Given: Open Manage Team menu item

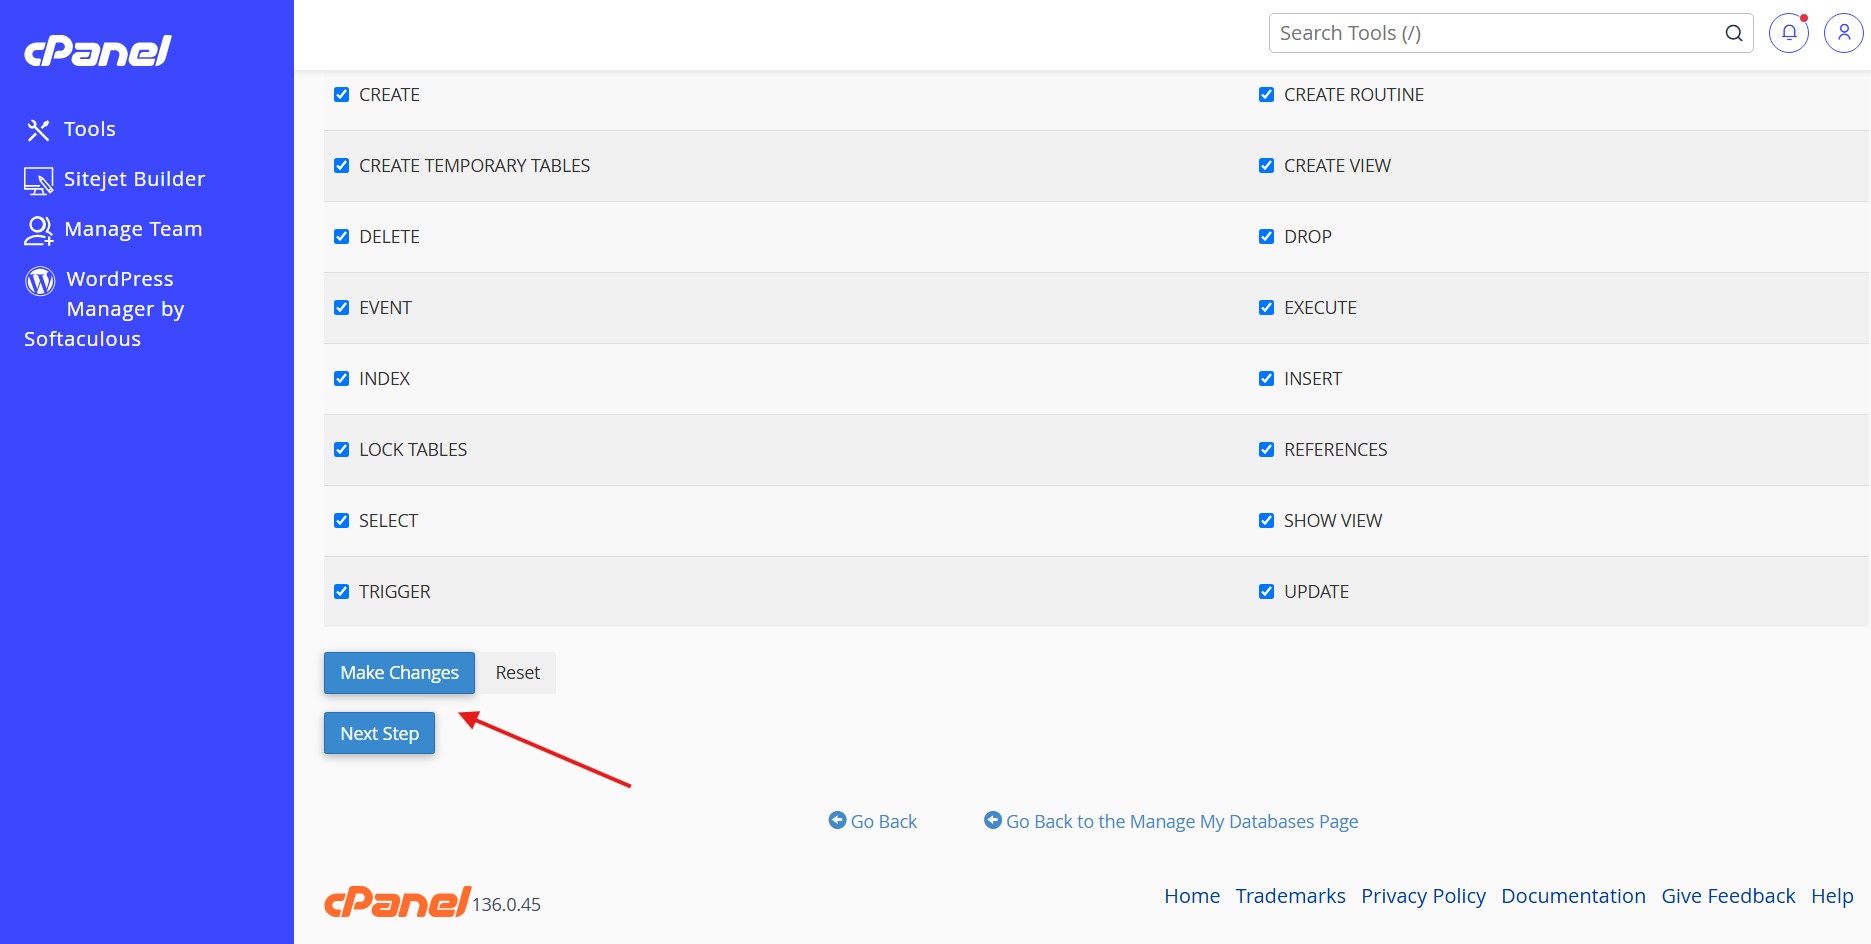Looking at the screenshot, I should pos(133,229).
